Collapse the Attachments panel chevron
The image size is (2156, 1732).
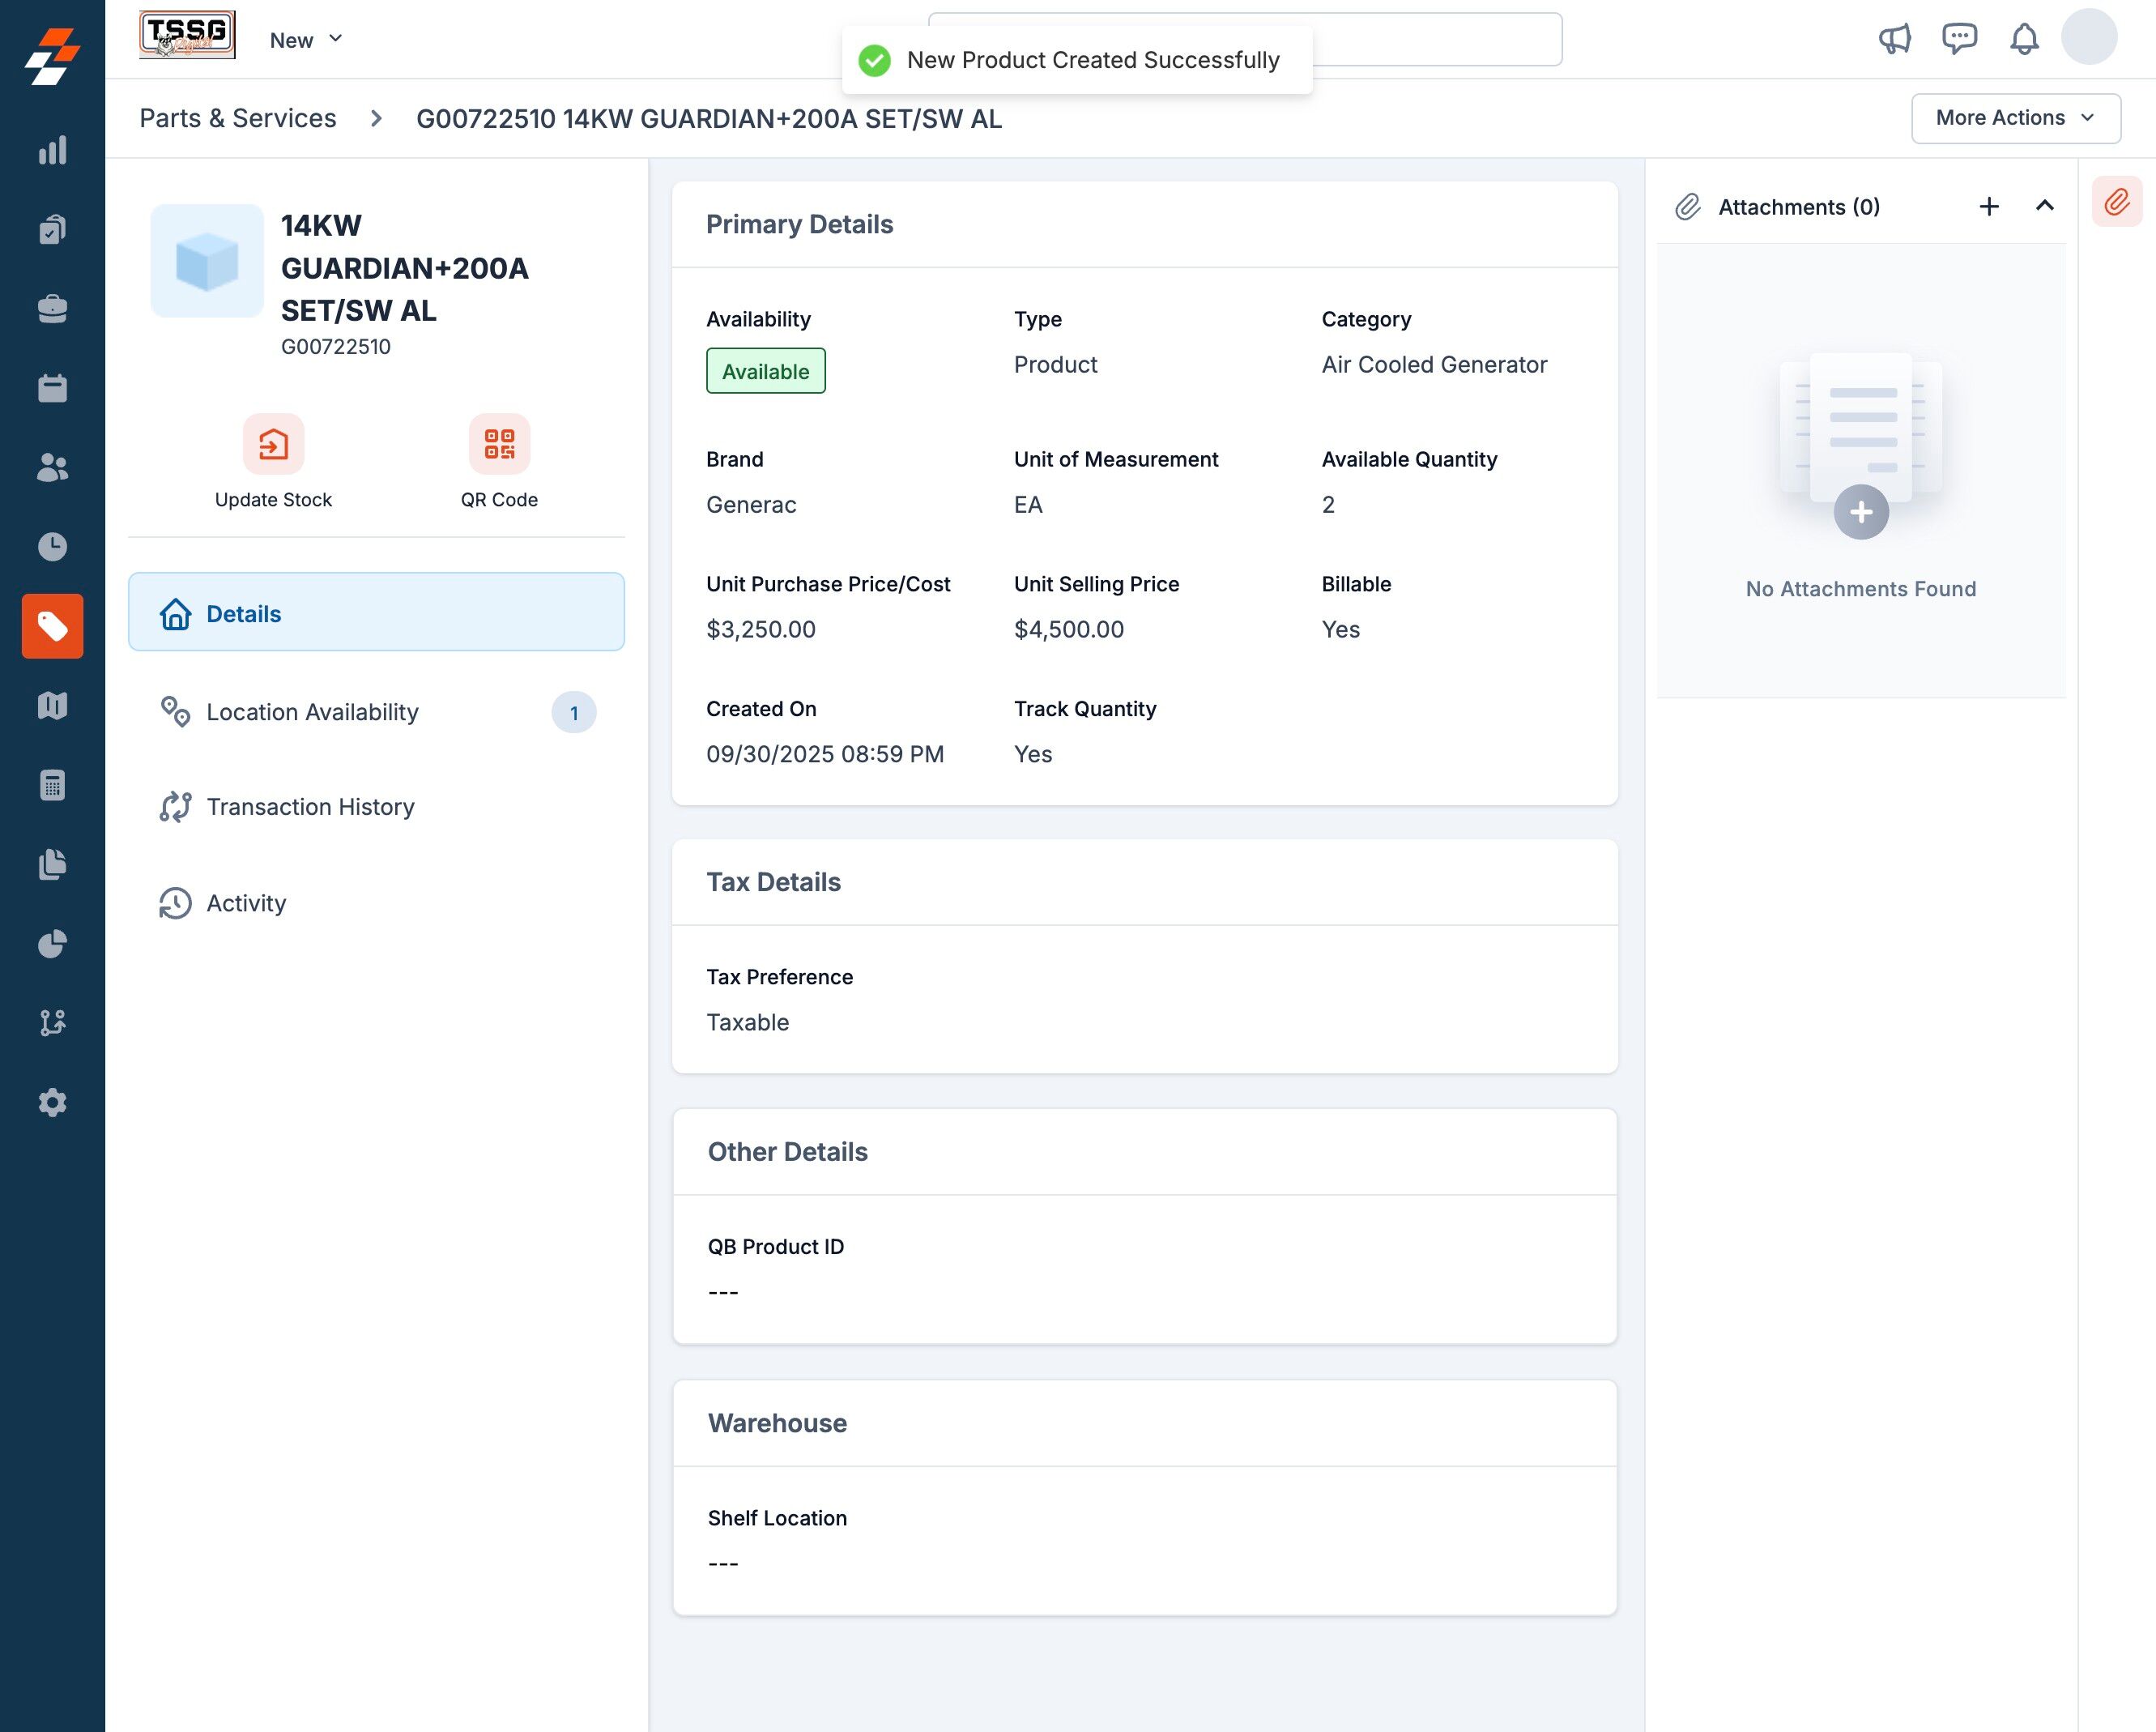click(x=2045, y=206)
